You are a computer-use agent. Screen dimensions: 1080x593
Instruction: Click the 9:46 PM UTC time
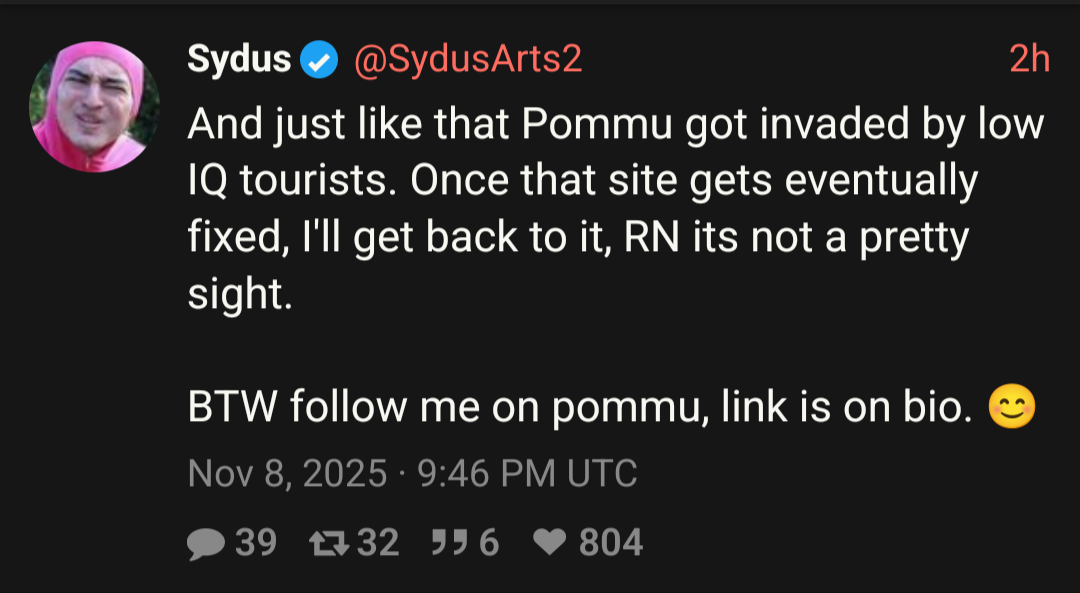(x=523, y=473)
